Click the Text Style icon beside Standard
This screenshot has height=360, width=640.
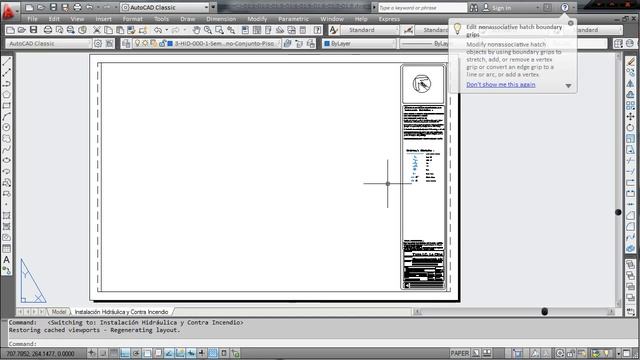(333, 30)
